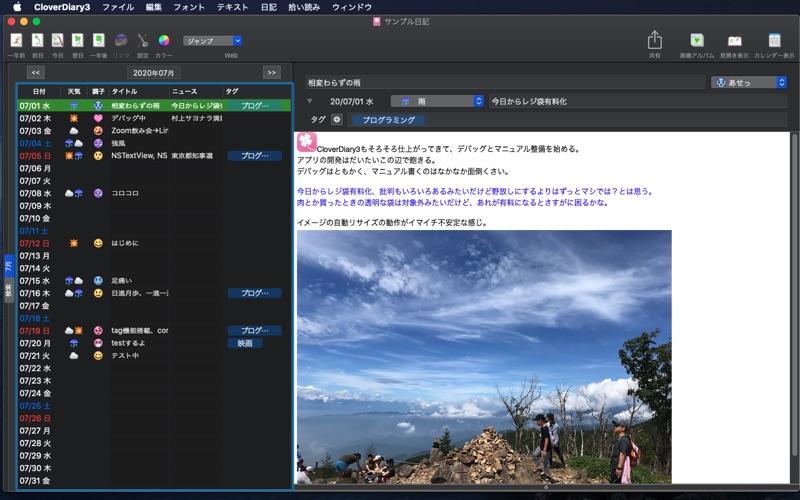Go to previous day via 前日 icon

click(x=37, y=40)
